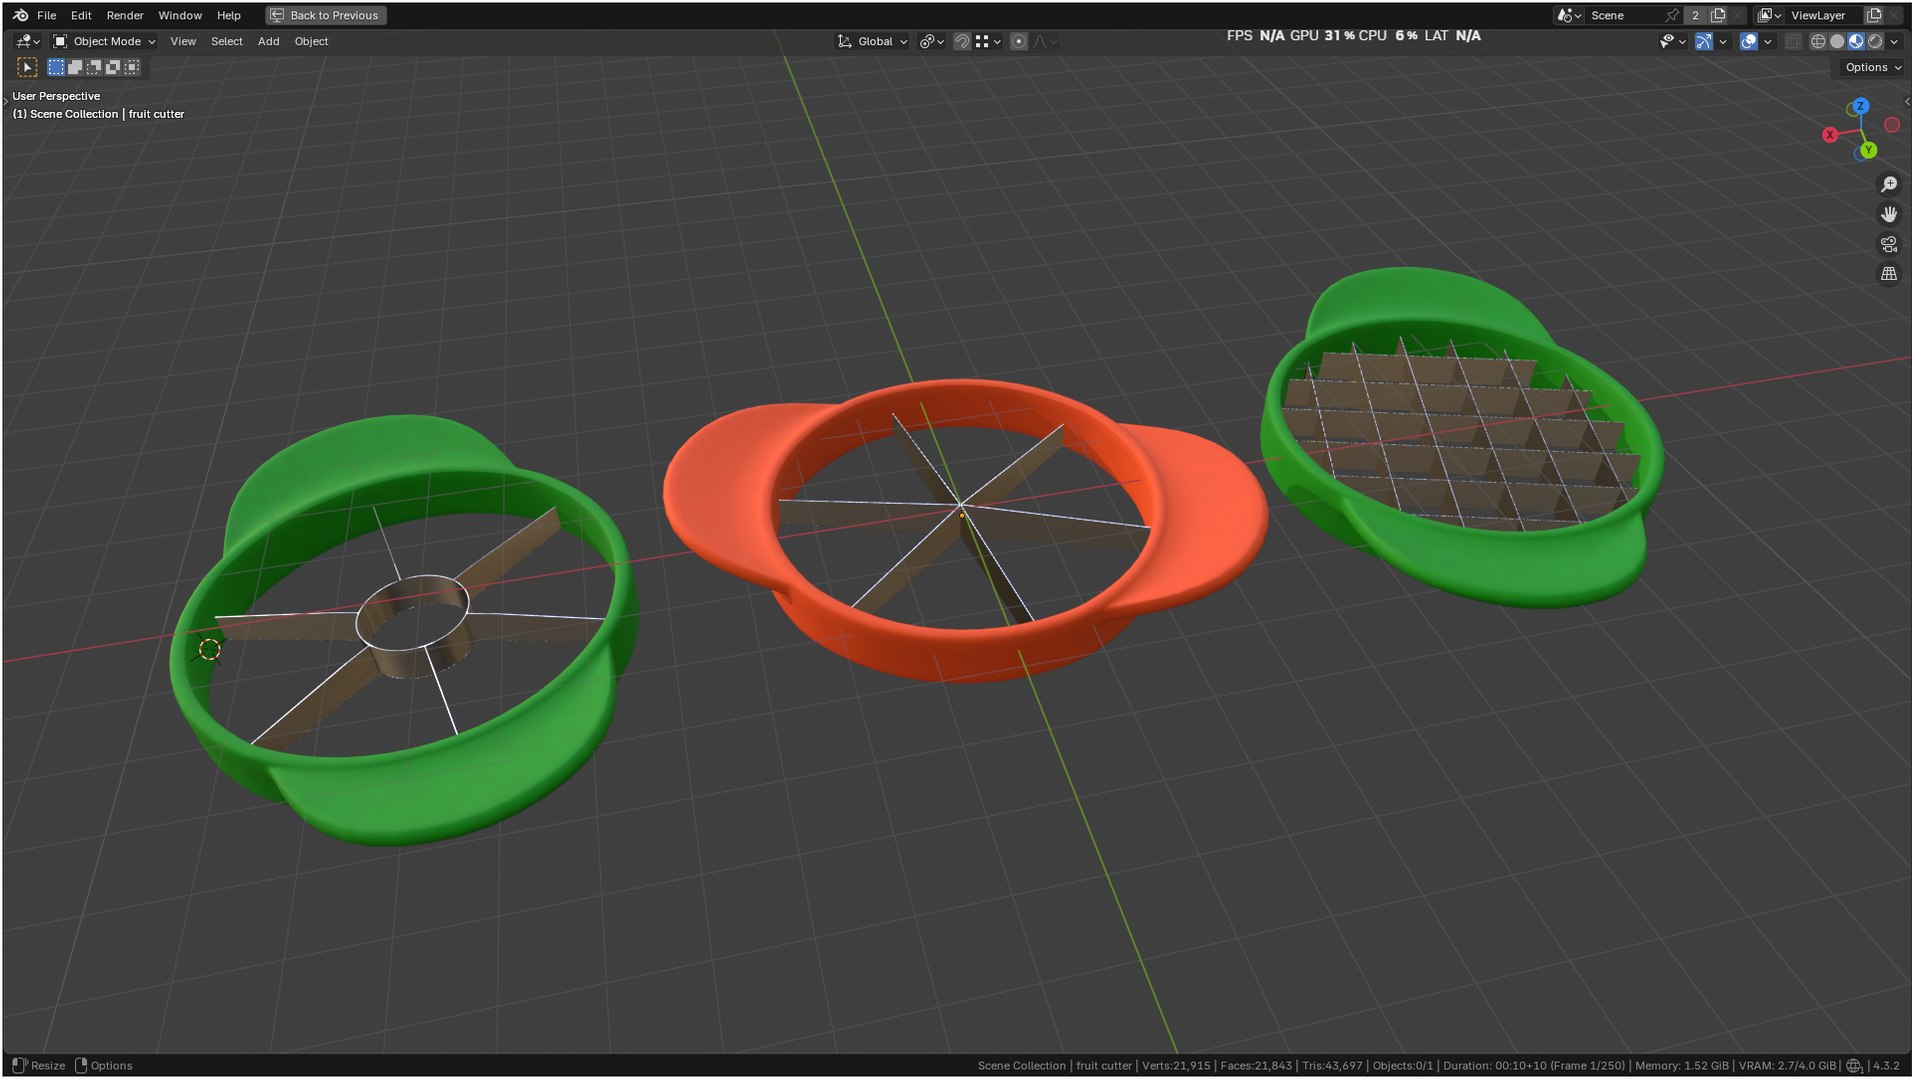
Task: Open the viewport shading options dropdown
Action: 1894,41
